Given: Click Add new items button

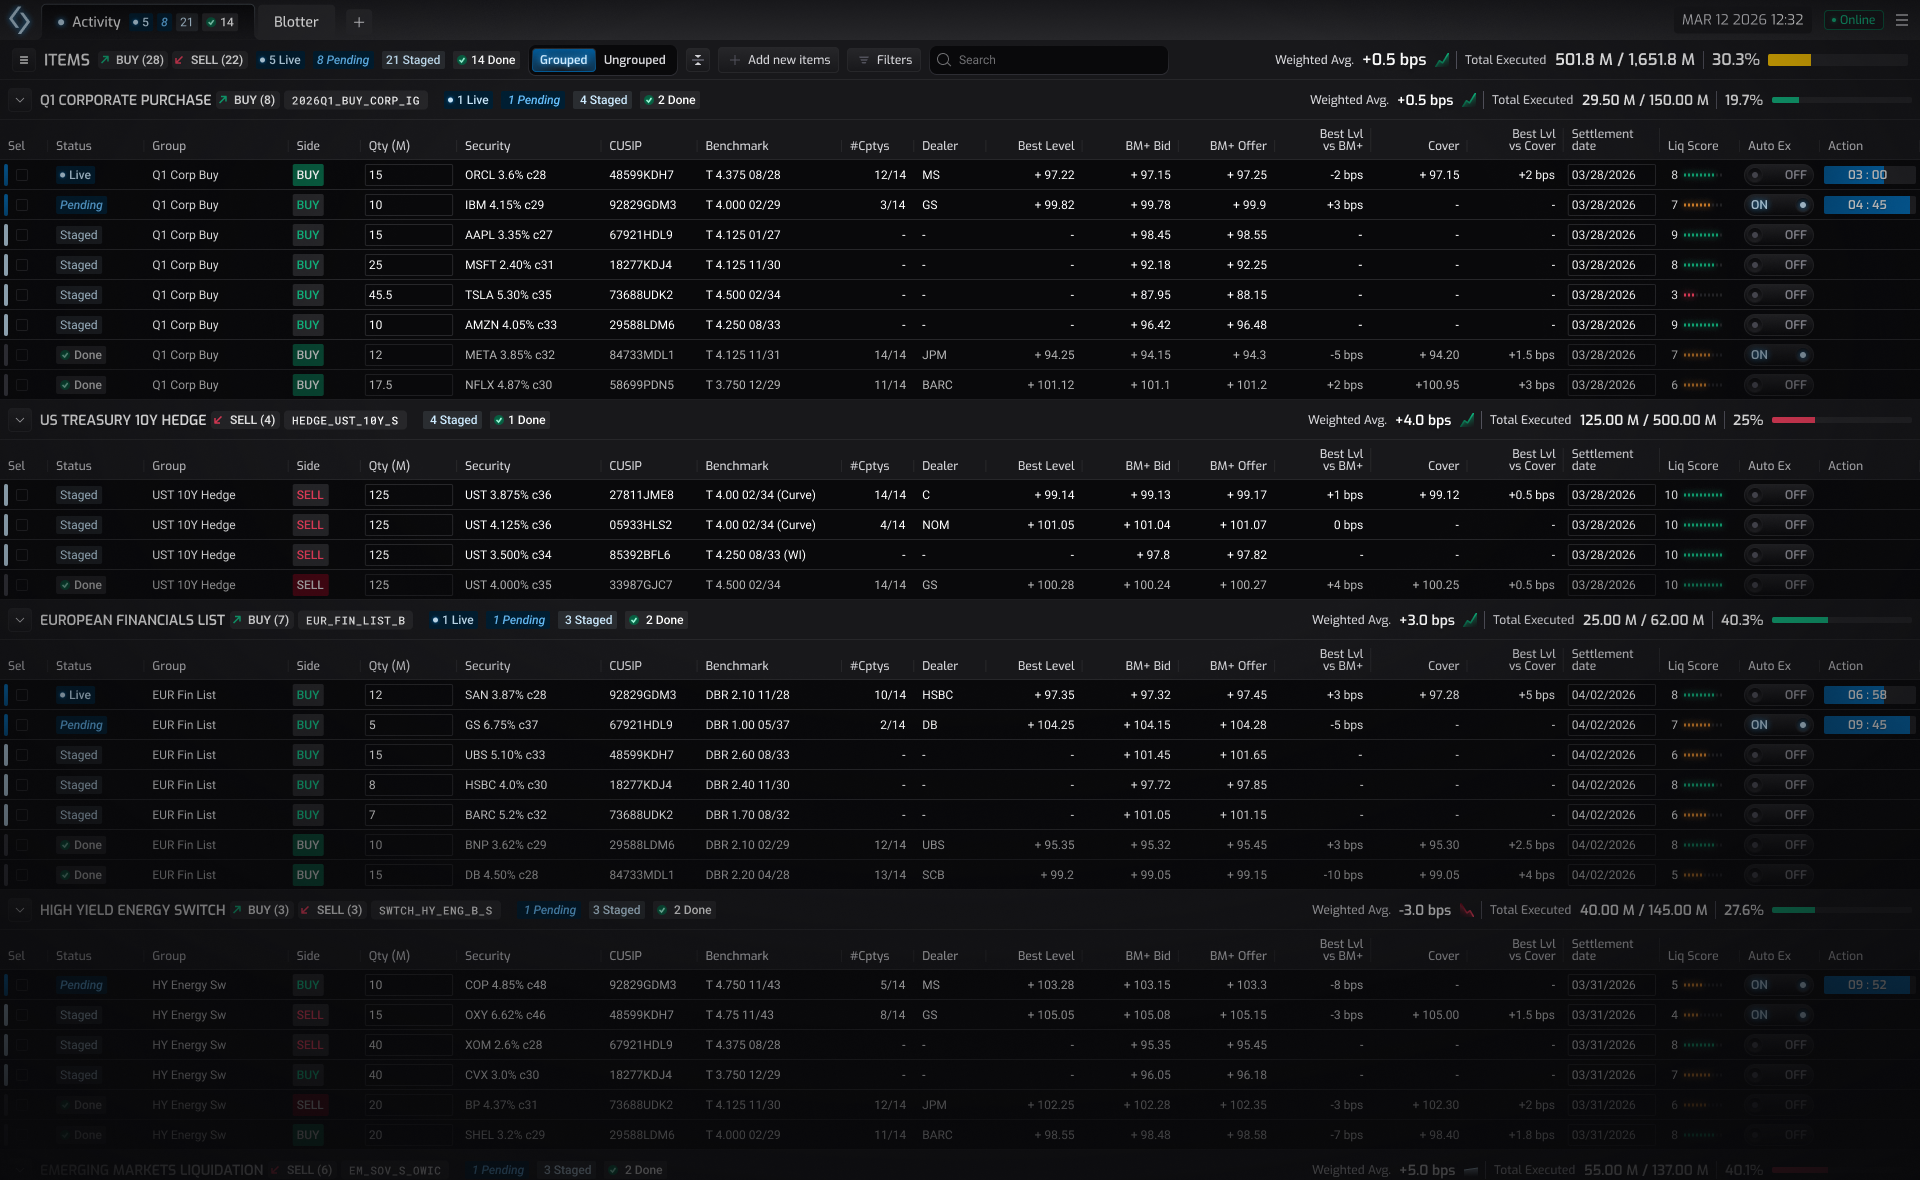Looking at the screenshot, I should tap(779, 60).
